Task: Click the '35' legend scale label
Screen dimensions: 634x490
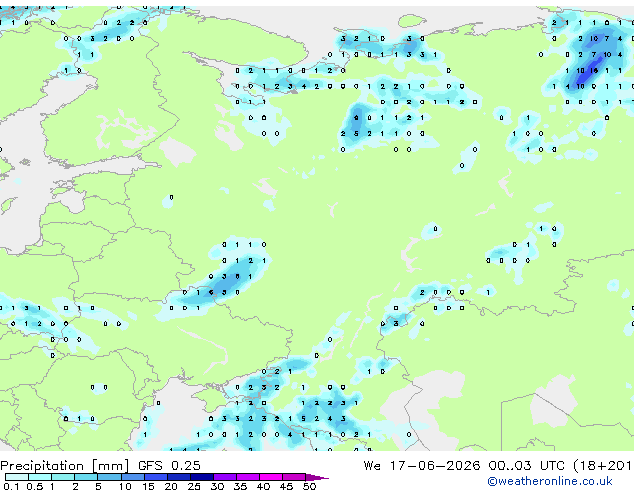Action: tap(240, 486)
